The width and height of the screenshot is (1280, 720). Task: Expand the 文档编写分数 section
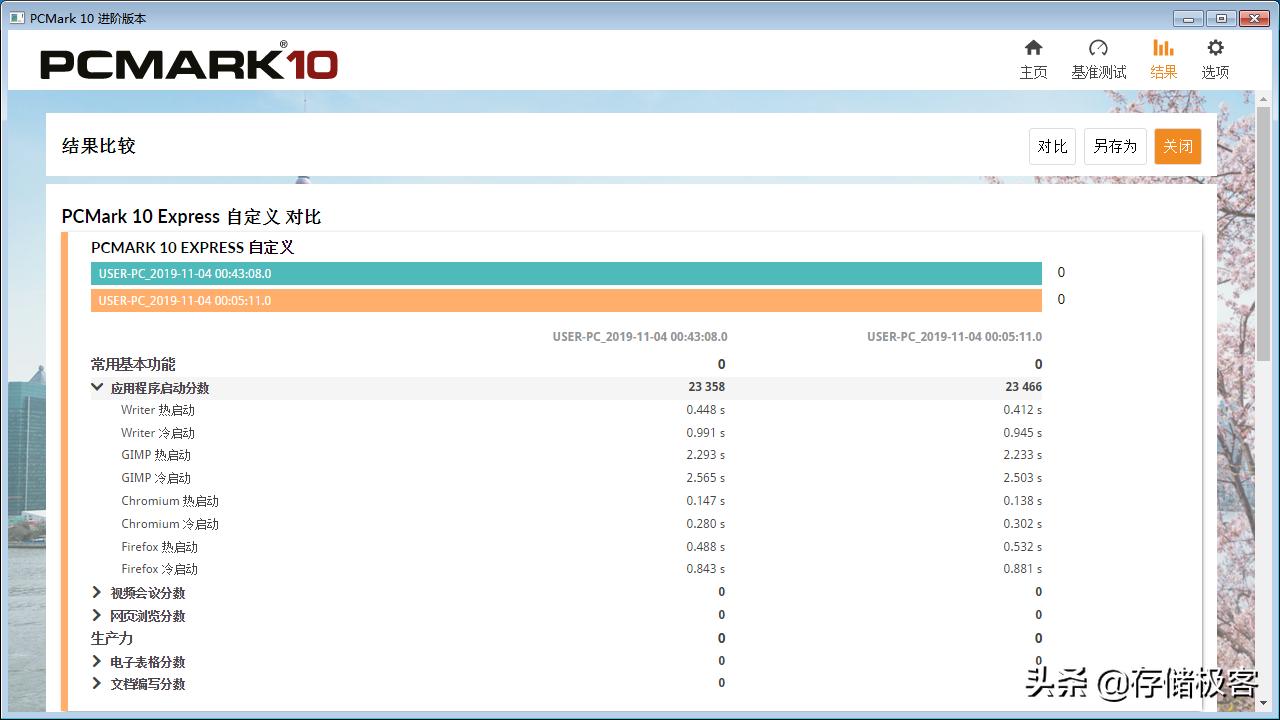click(x=97, y=683)
